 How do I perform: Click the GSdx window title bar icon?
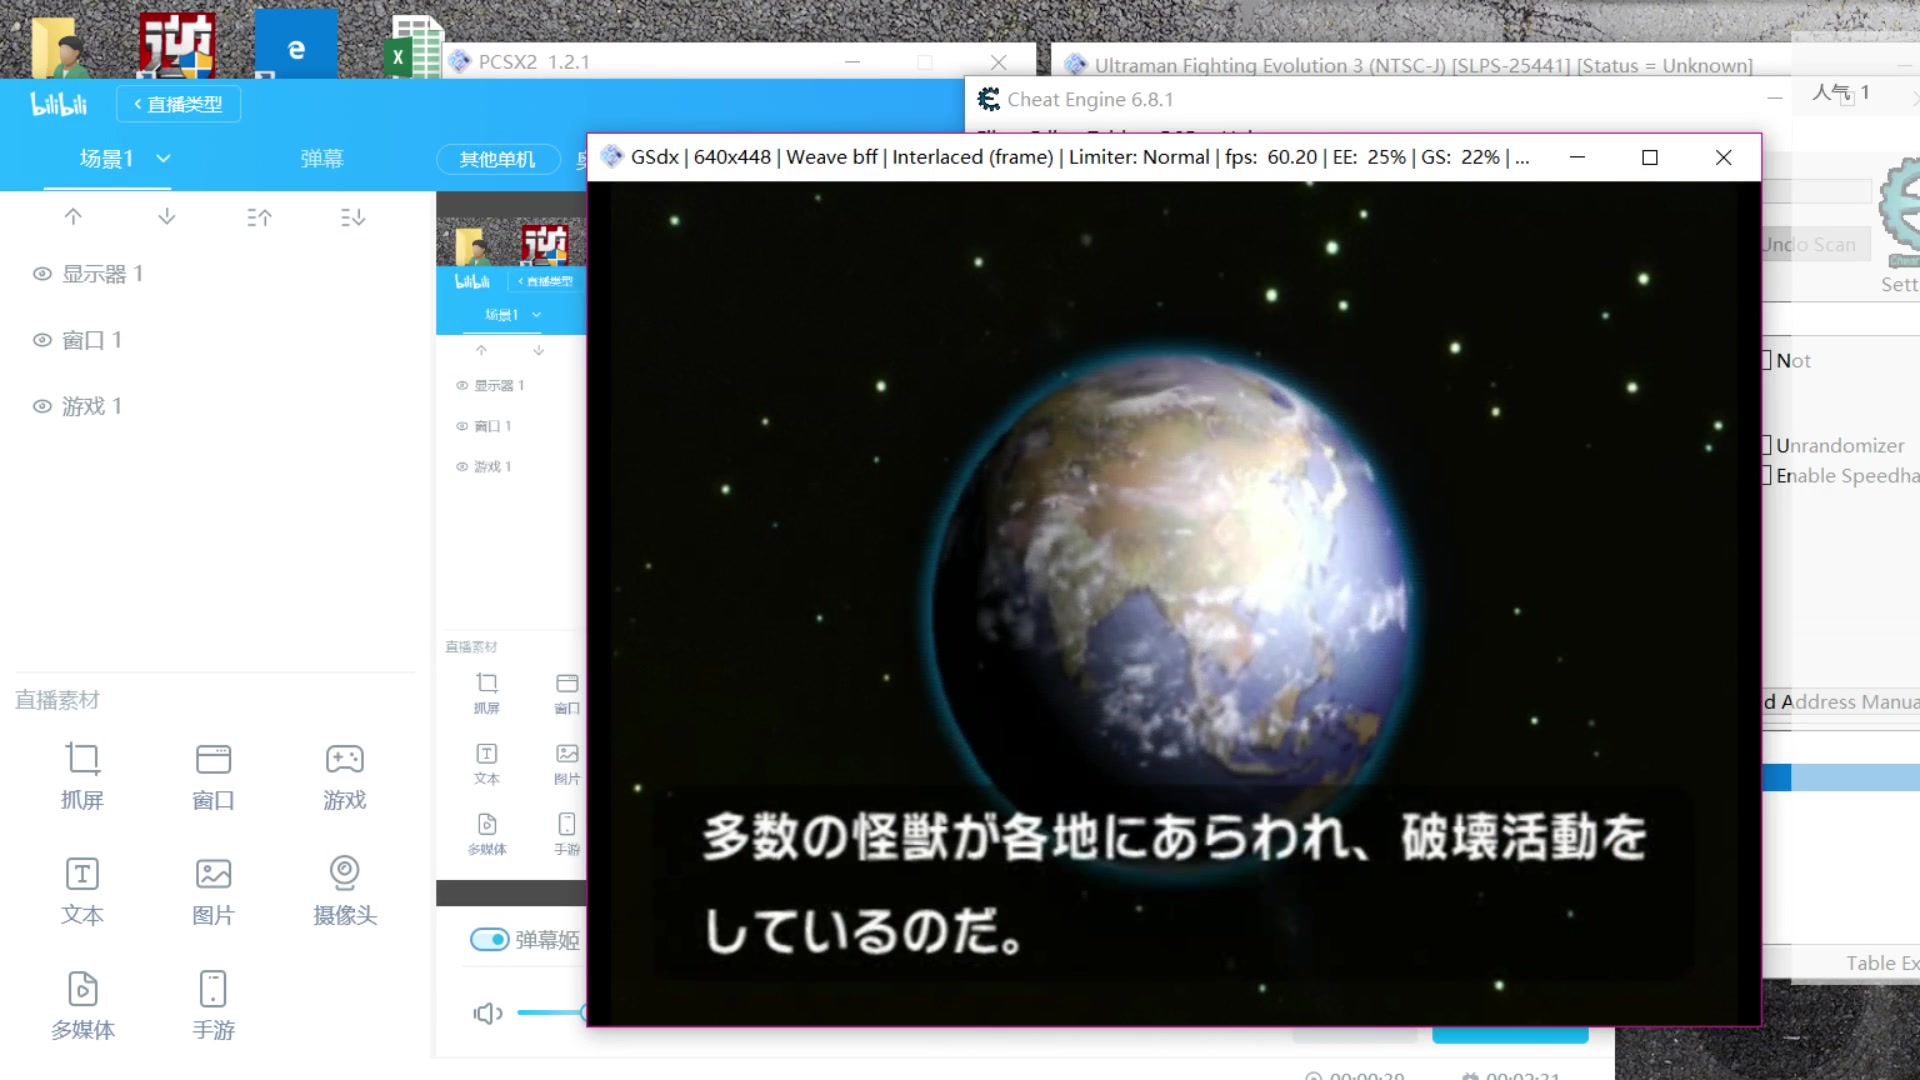click(x=612, y=157)
